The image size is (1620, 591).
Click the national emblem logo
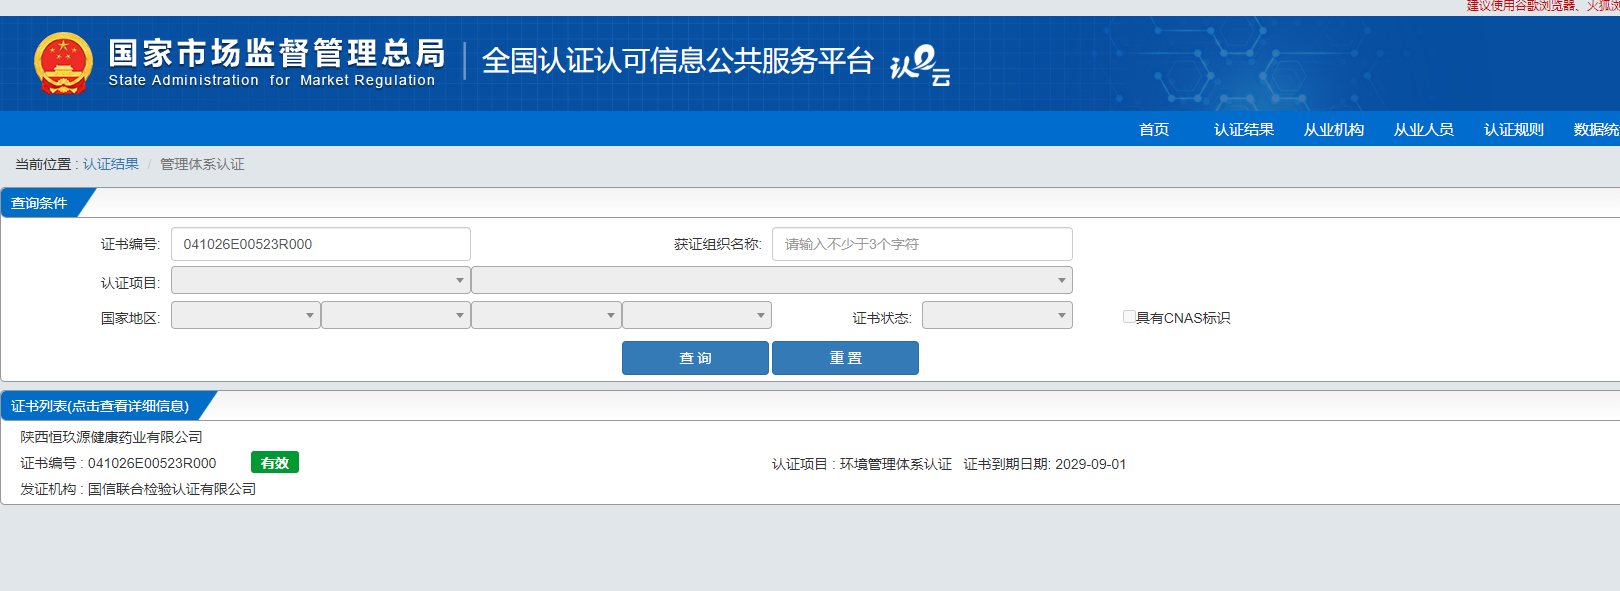coord(63,63)
